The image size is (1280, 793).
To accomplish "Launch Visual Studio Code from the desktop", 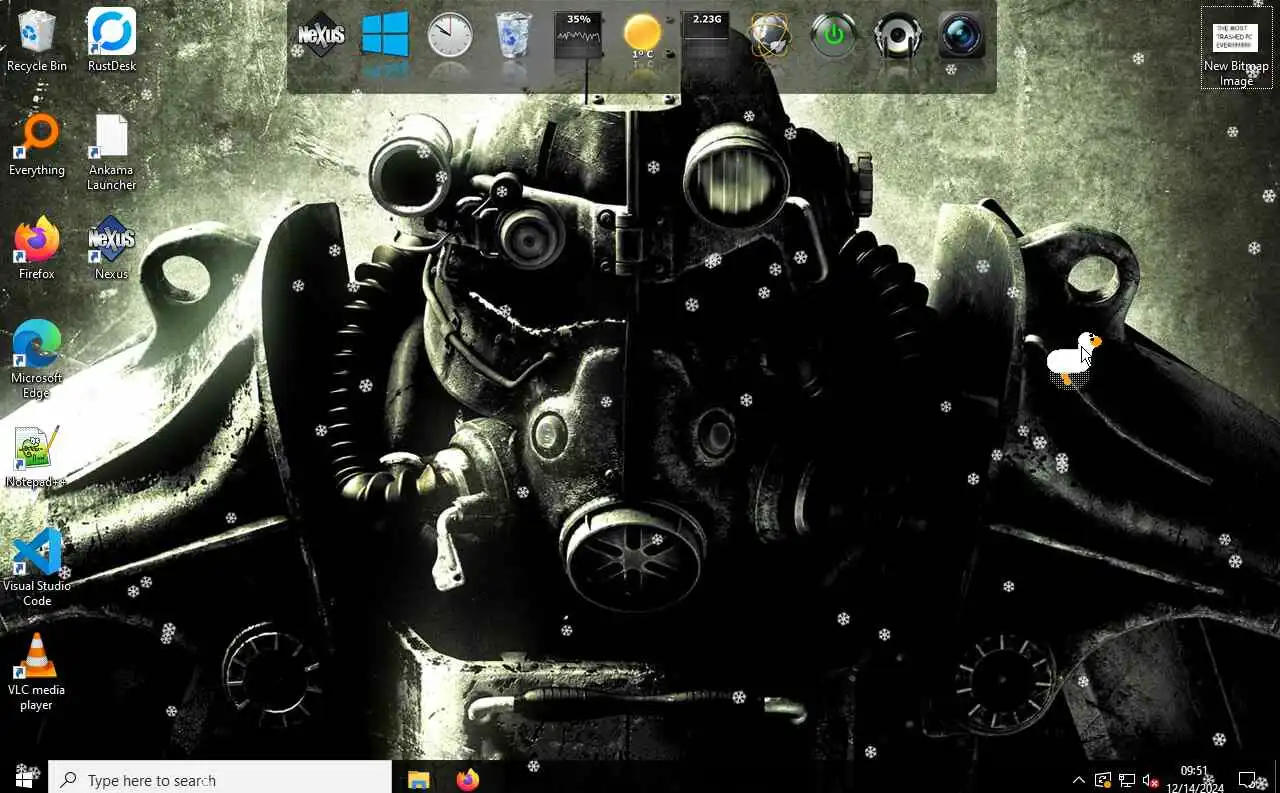I will [x=37, y=568].
